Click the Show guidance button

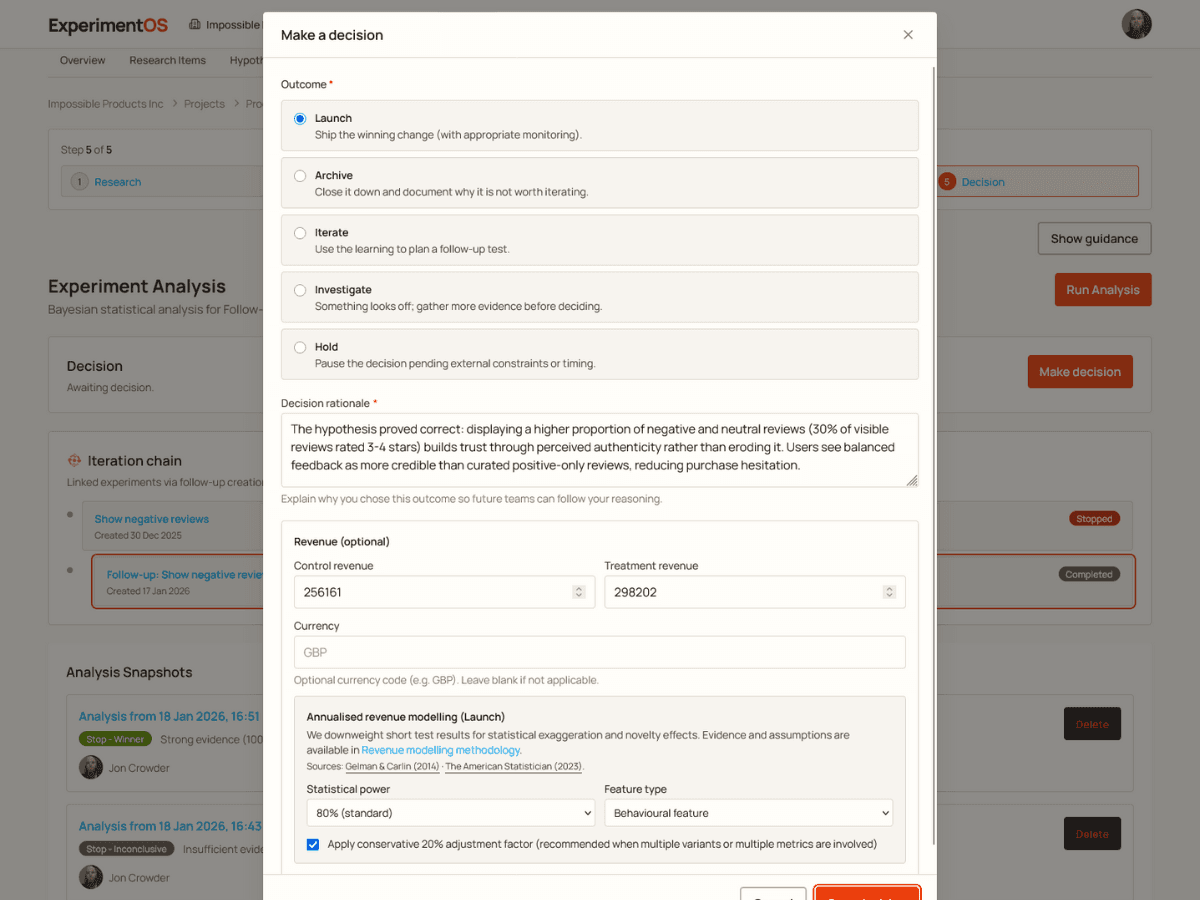point(1094,238)
